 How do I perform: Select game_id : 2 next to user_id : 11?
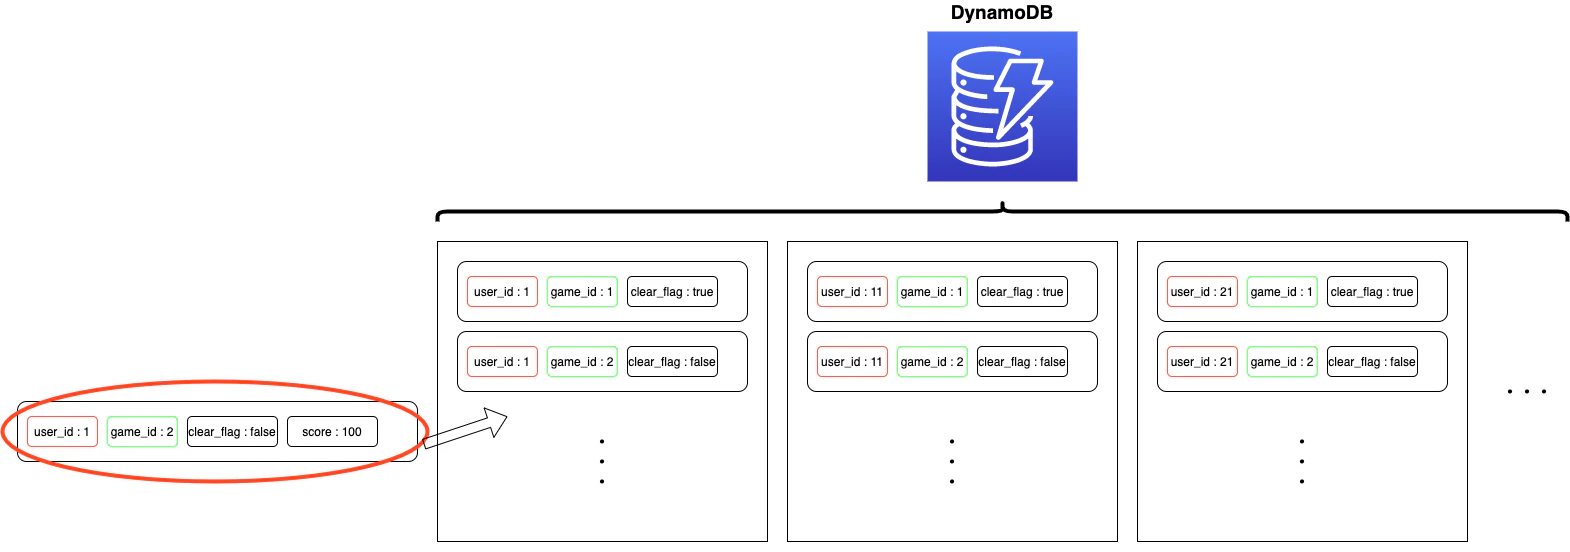pyautogui.click(x=932, y=362)
